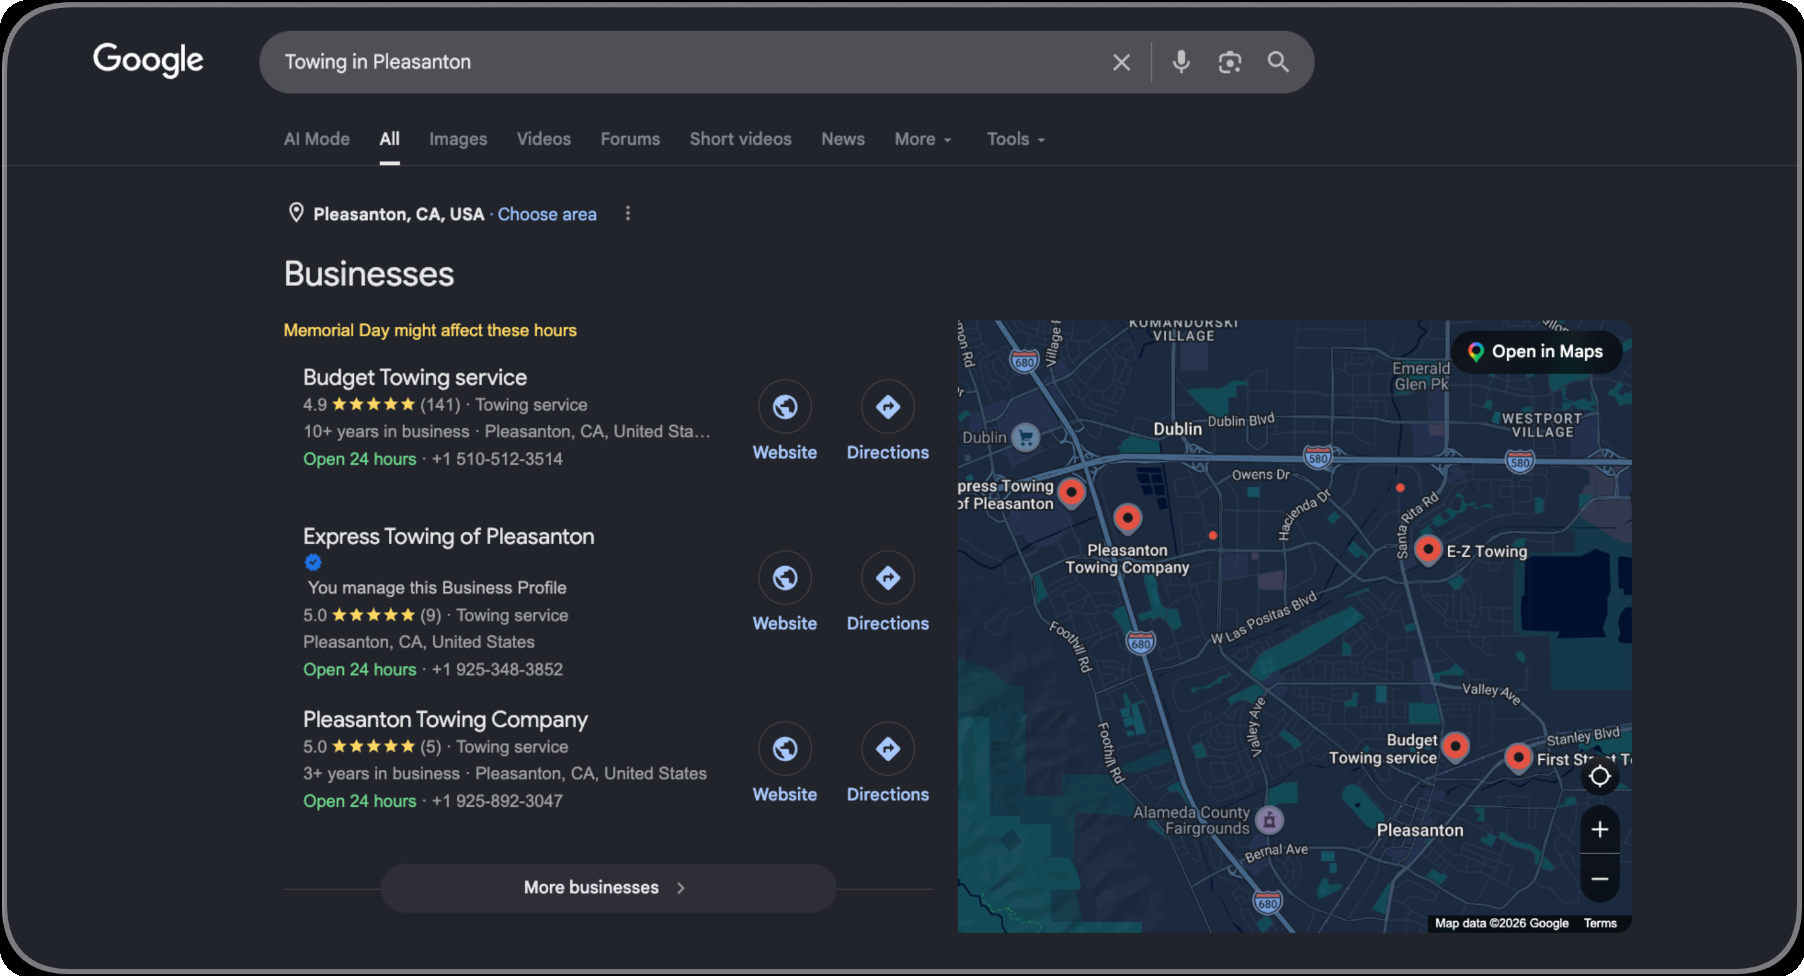1804x976 pixels.
Task: Select the All results tab
Action: click(x=389, y=139)
